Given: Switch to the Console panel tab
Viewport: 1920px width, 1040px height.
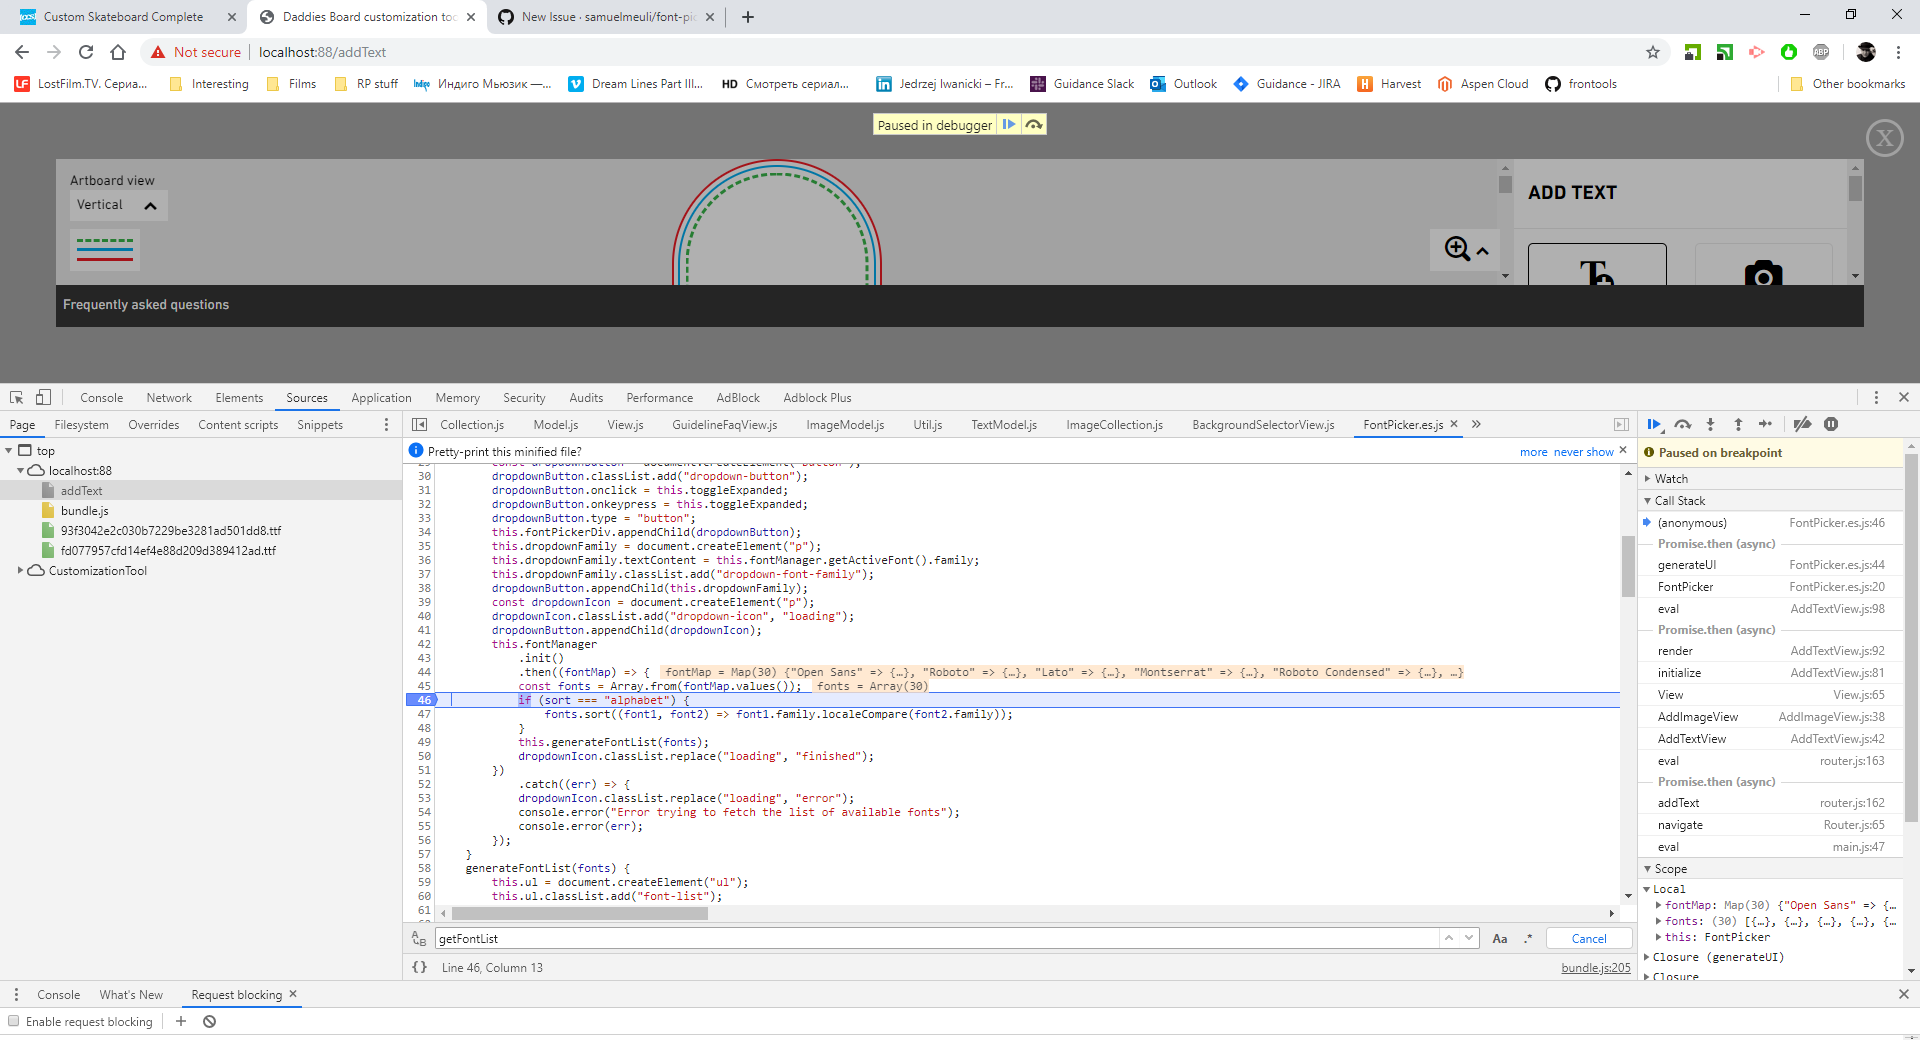Looking at the screenshot, I should [102, 397].
